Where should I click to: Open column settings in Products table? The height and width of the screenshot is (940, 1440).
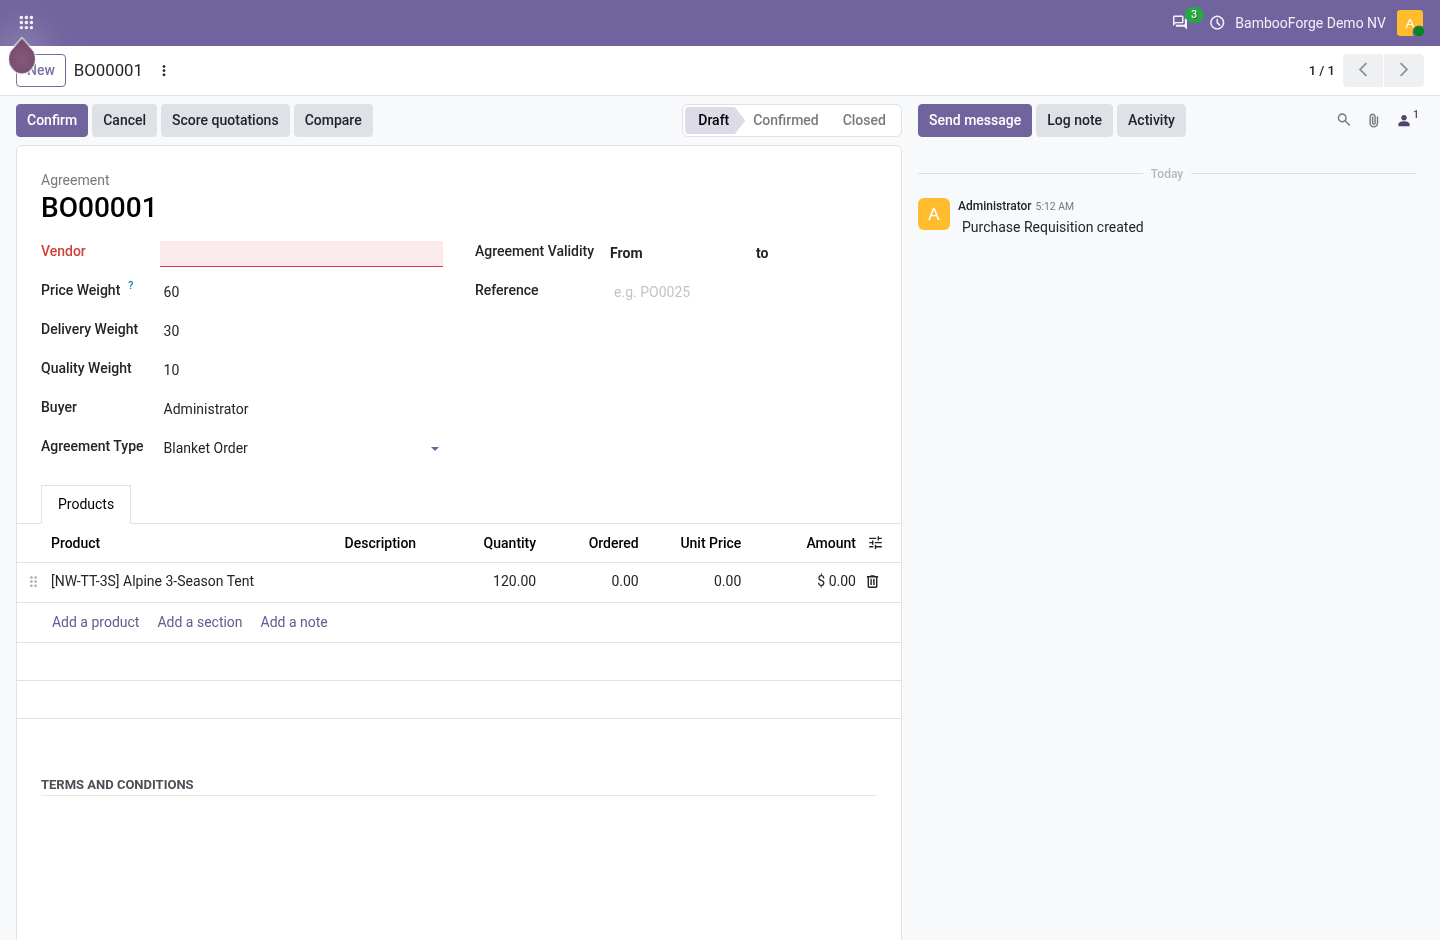pos(875,543)
